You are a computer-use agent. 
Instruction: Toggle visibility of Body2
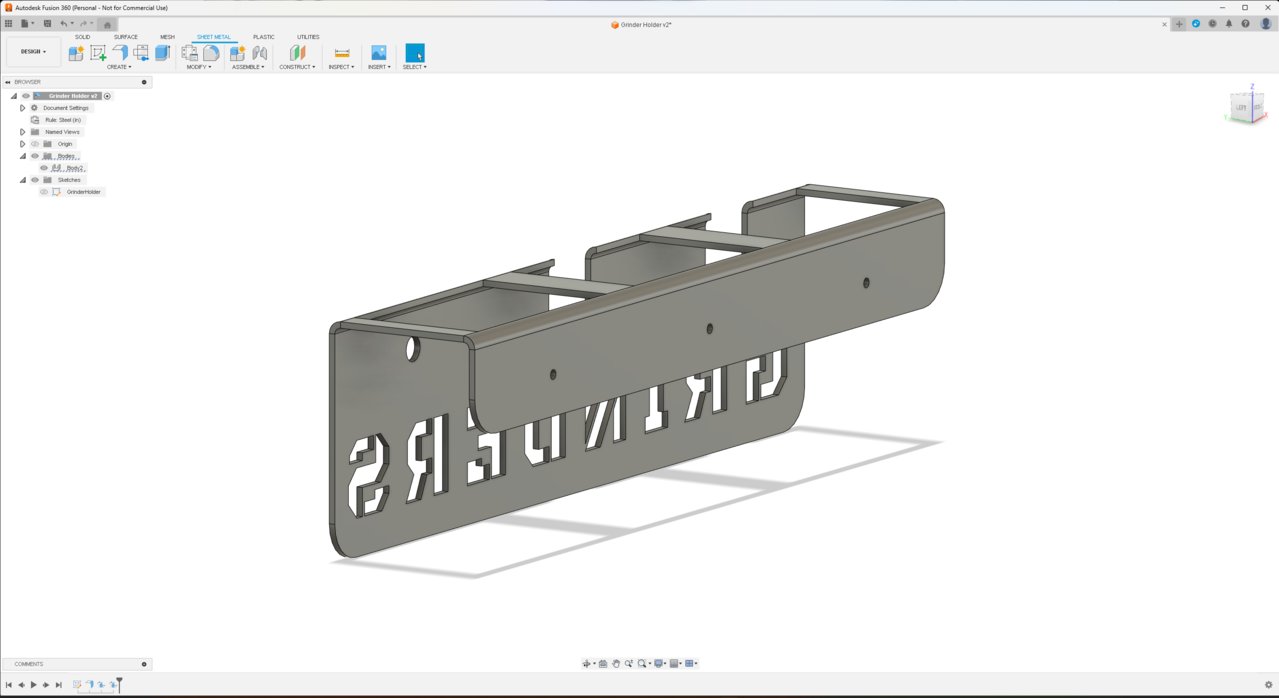point(44,168)
